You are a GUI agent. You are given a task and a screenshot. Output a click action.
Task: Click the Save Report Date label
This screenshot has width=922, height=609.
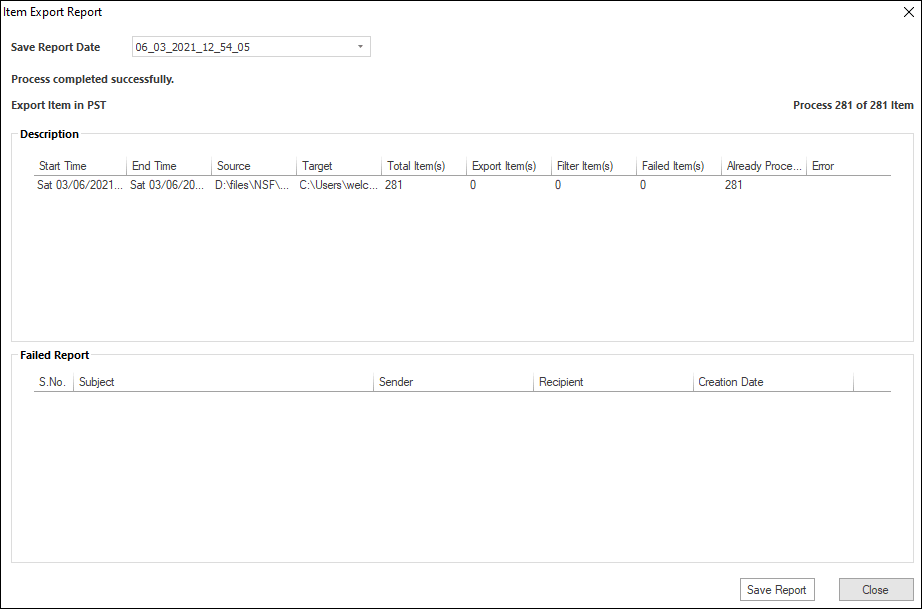[x=56, y=48]
